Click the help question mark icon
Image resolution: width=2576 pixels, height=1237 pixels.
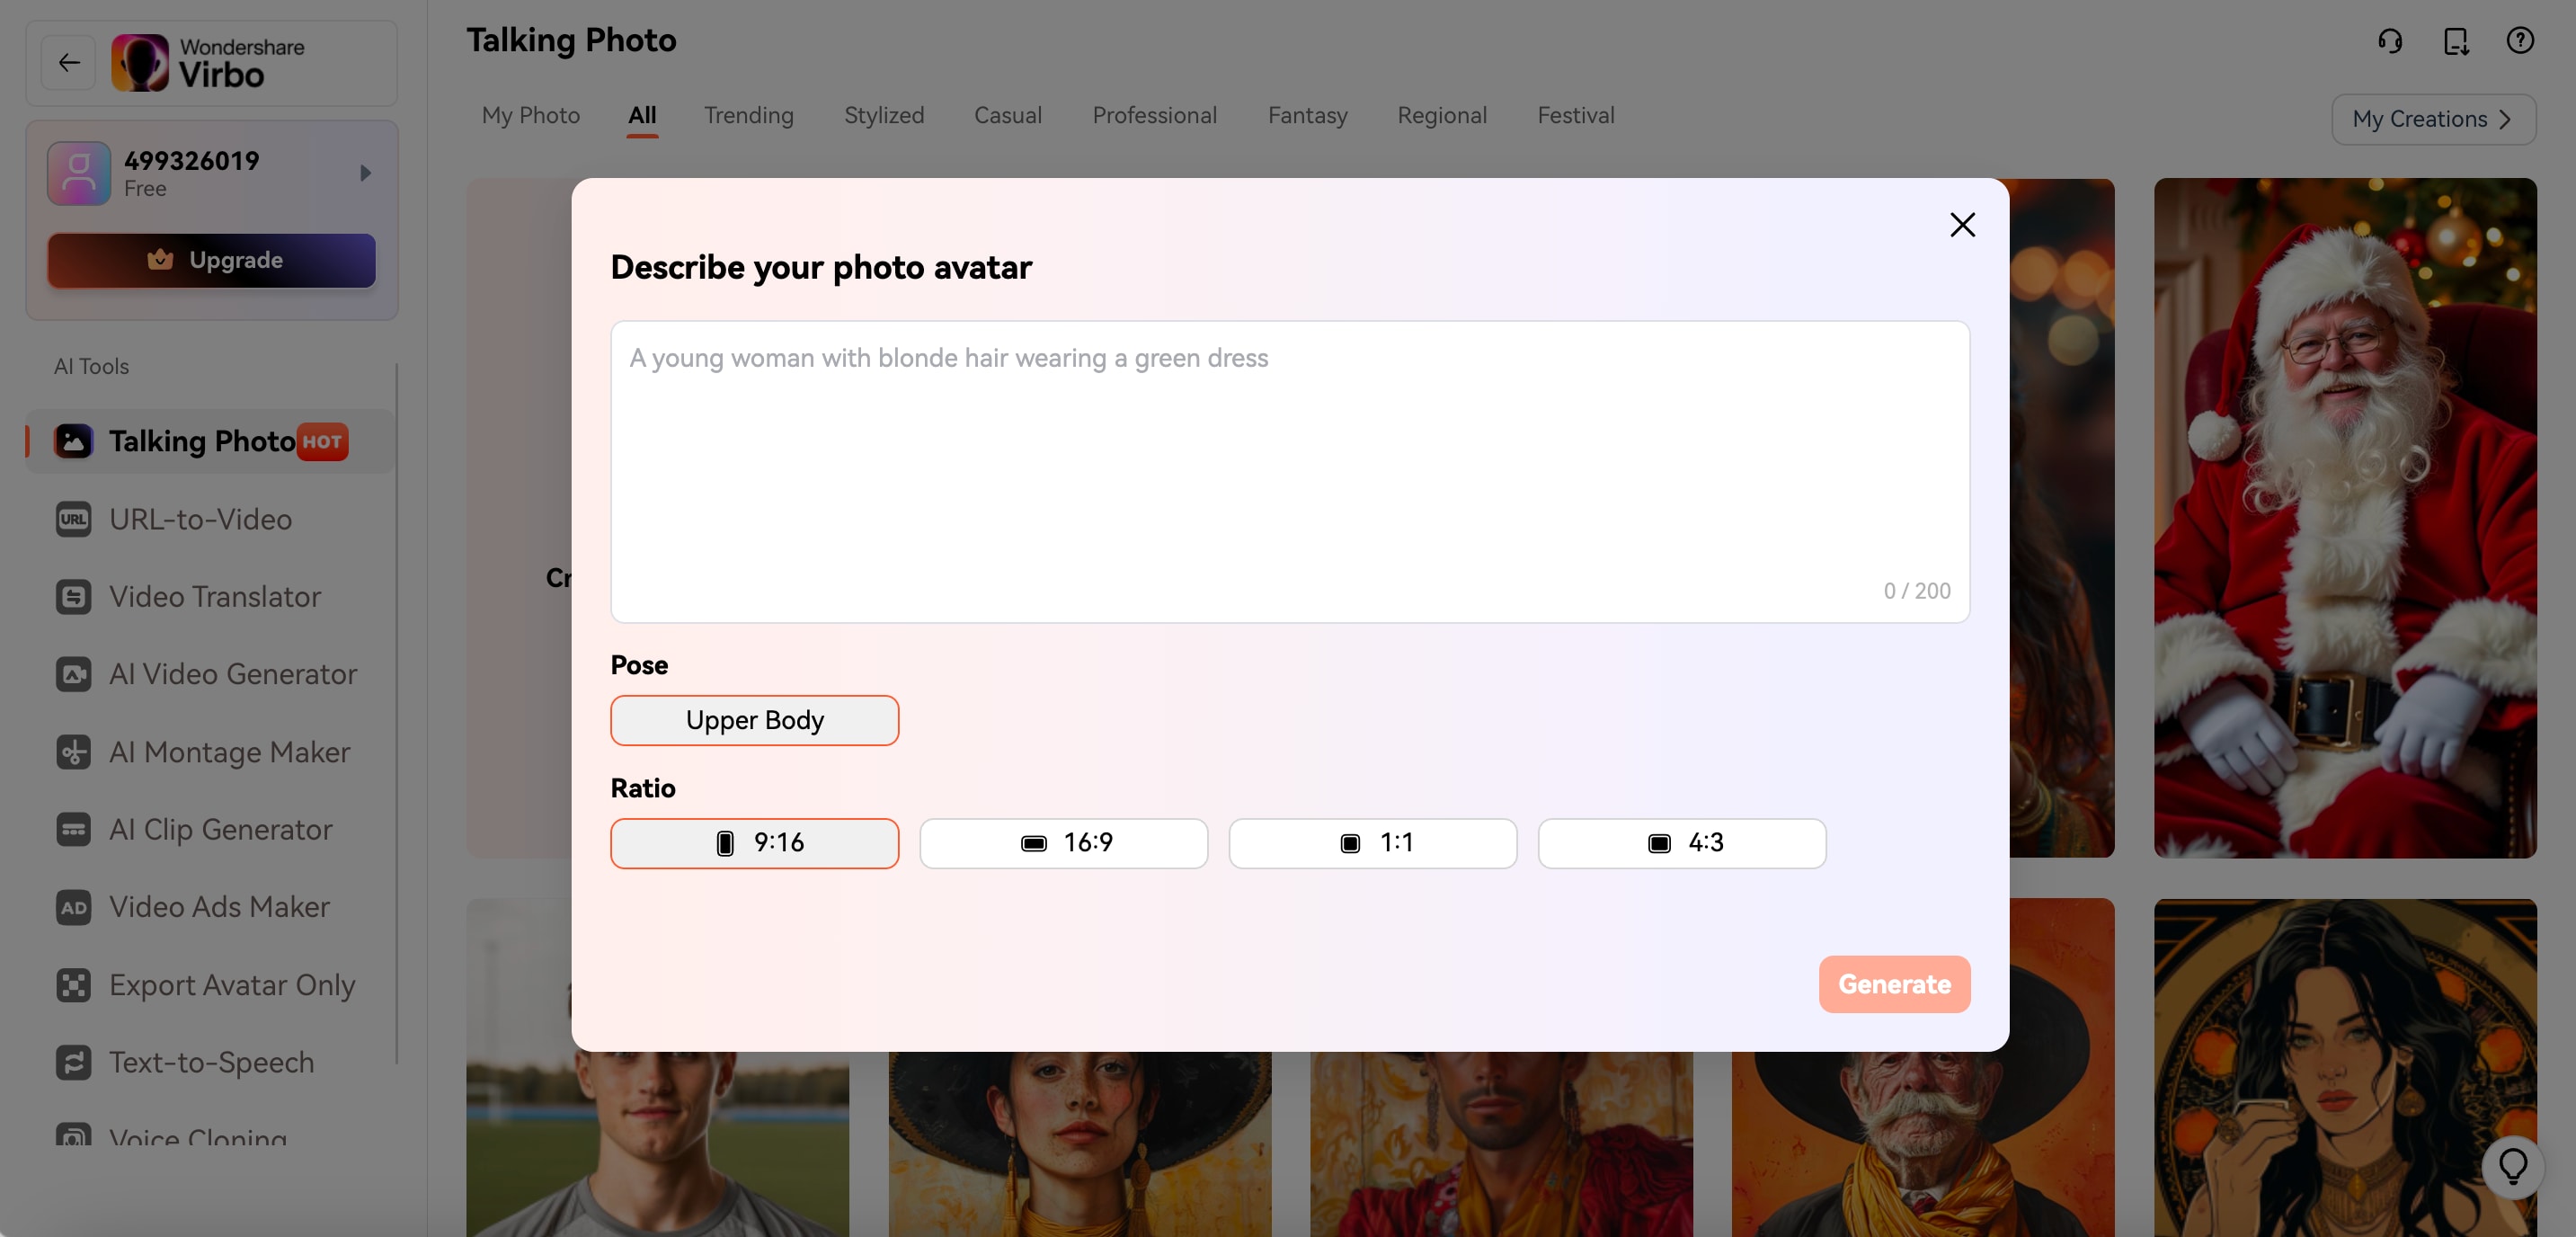[2519, 41]
